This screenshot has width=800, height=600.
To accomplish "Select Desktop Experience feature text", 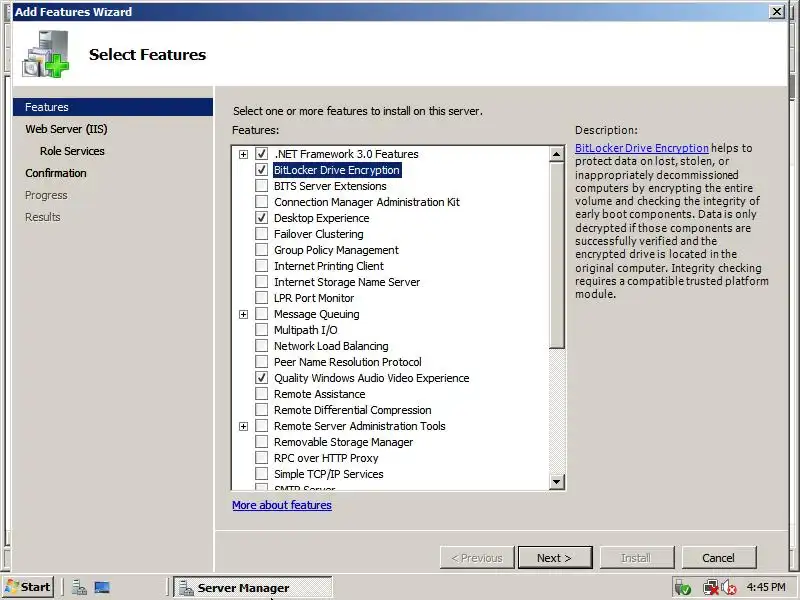I will 321,218.
